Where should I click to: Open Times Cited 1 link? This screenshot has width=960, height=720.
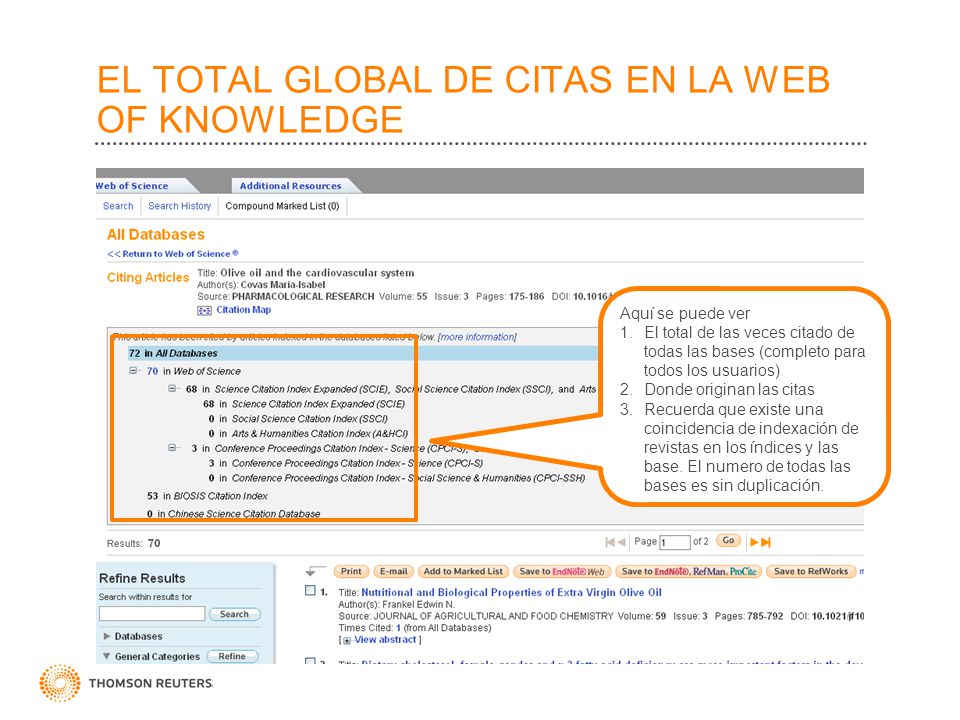[x=398, y=628]
